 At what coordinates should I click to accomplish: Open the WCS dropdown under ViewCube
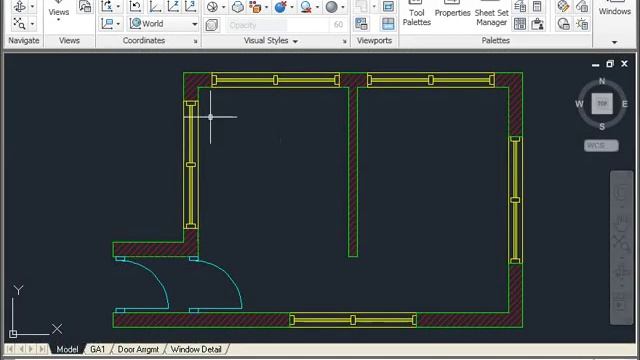601,145
